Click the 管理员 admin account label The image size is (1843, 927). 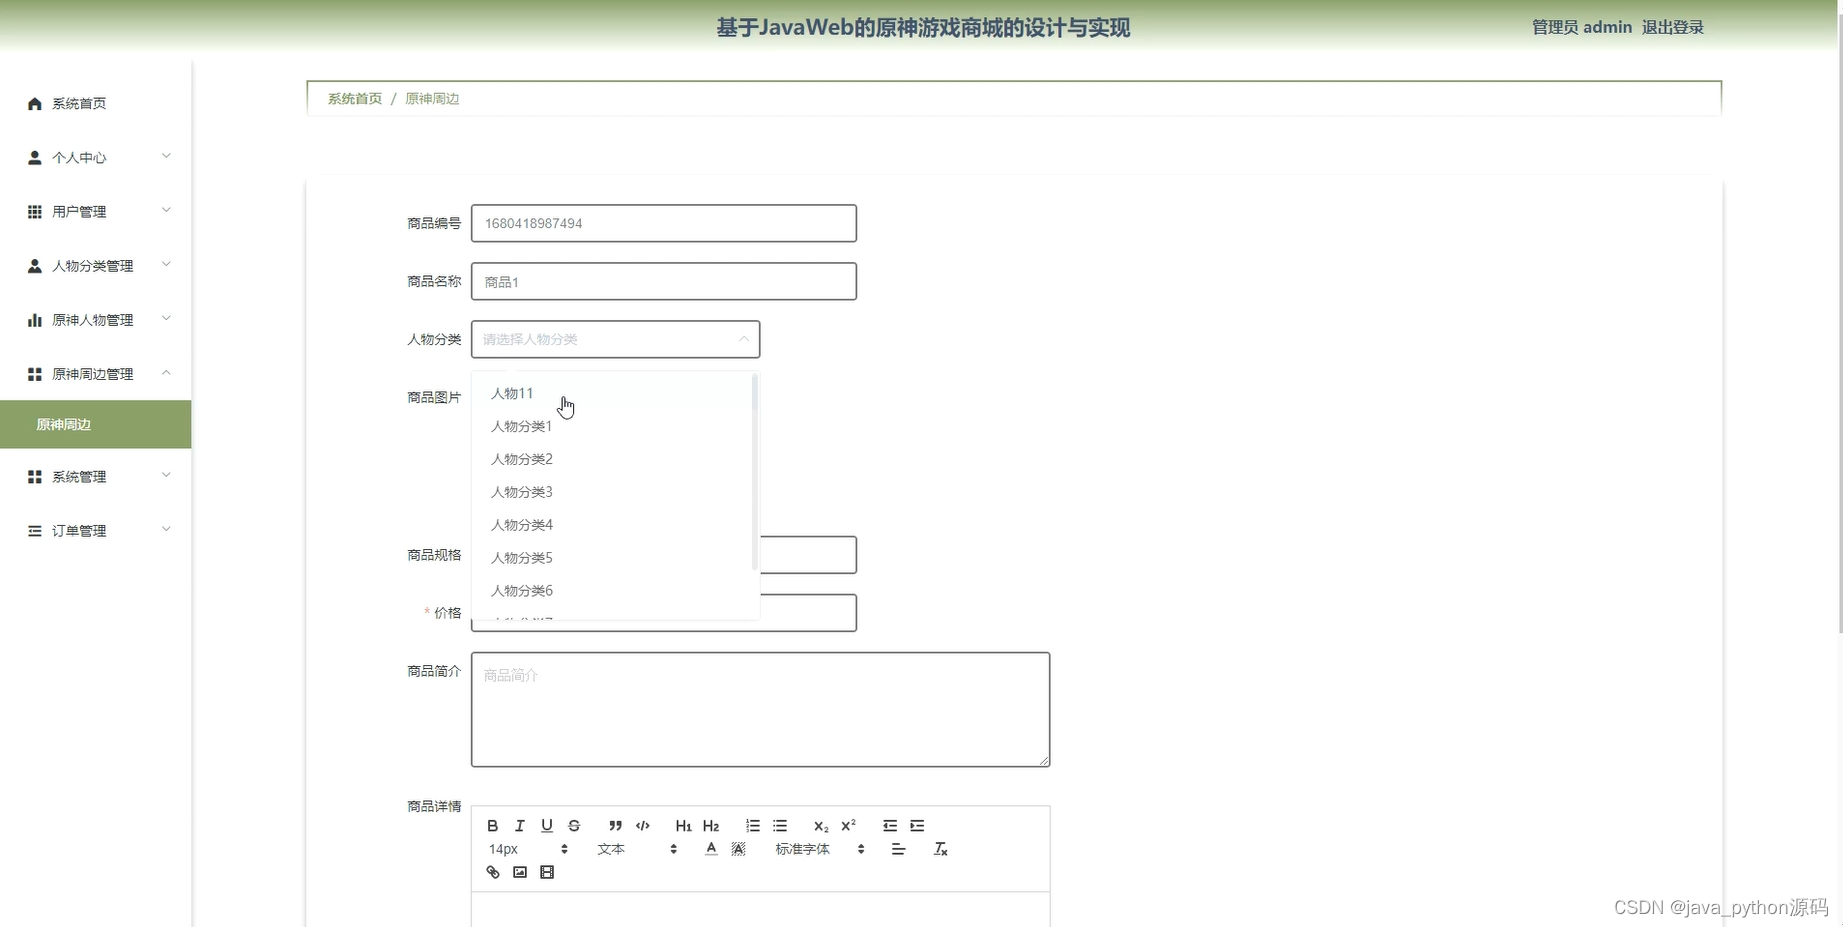tap(1582, 27)
